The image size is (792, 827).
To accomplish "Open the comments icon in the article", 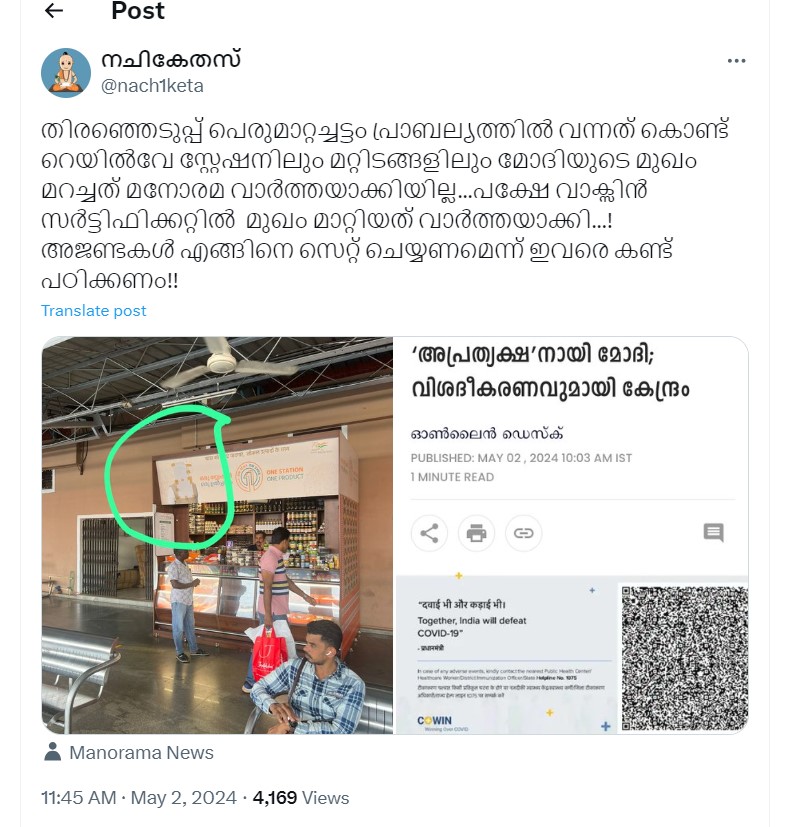I will (713, 532).
